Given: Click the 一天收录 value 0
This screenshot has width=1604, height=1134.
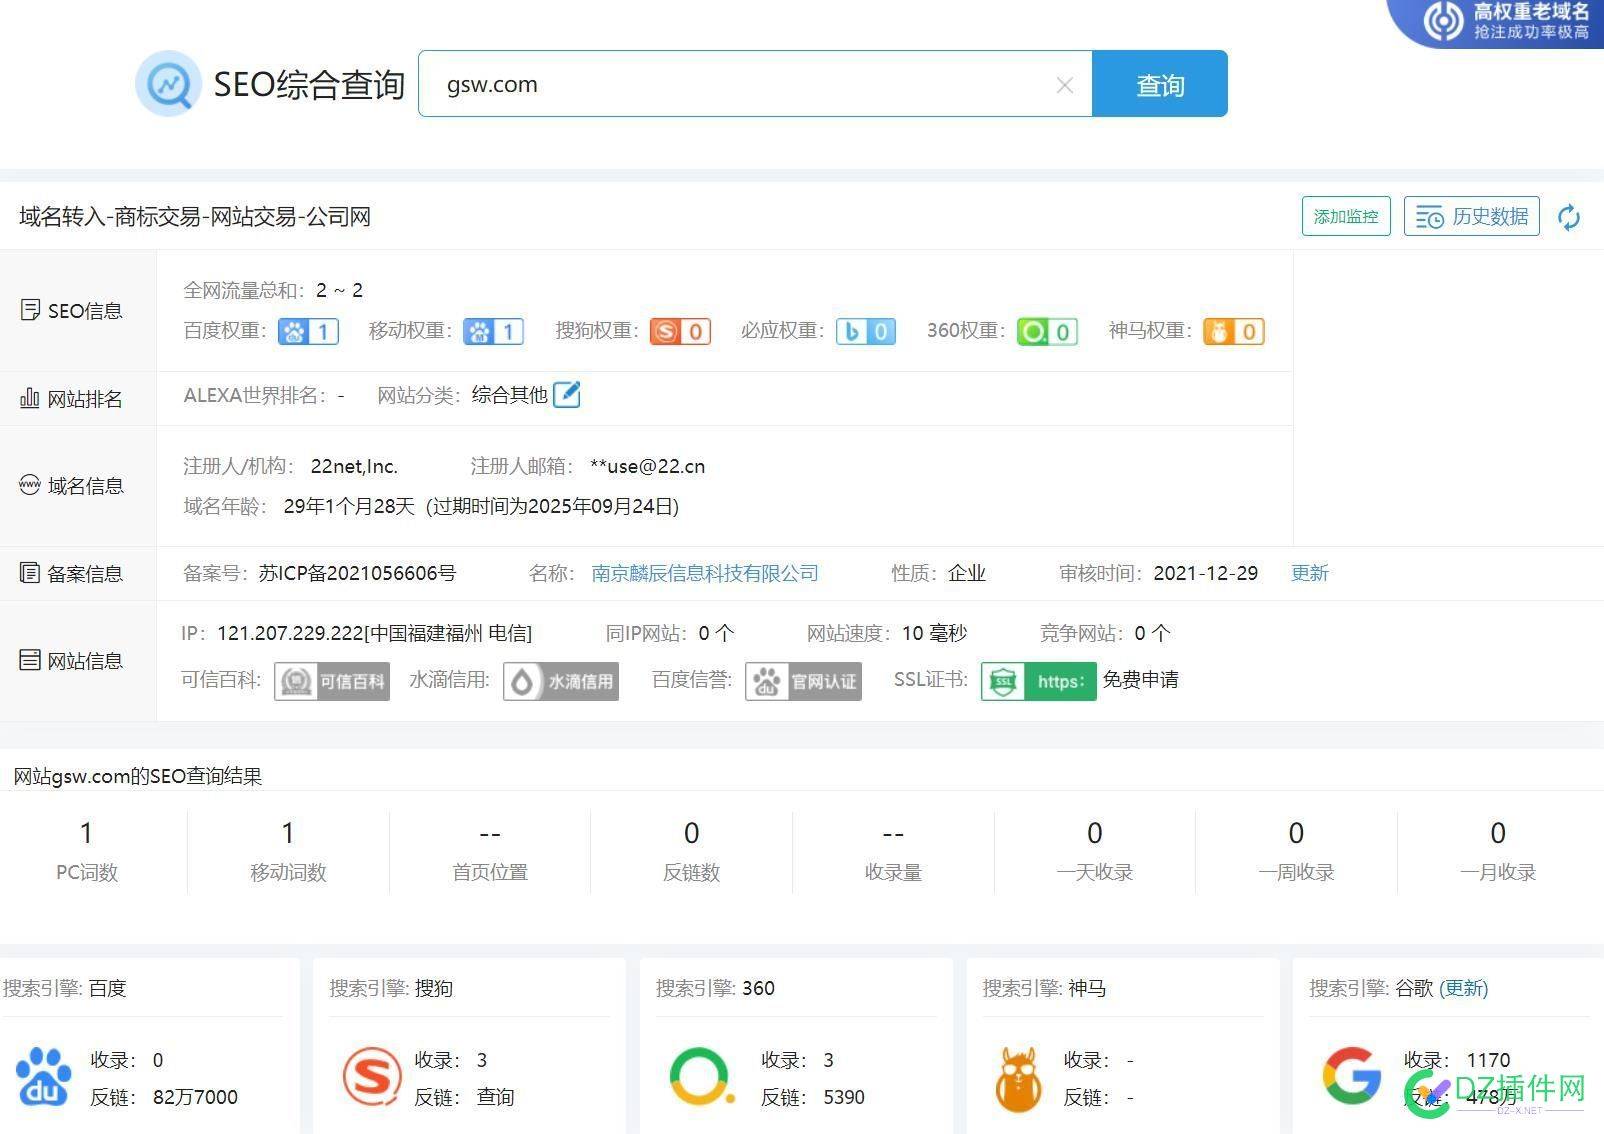Looking at the screenshot, I should tap(1095, 833).
